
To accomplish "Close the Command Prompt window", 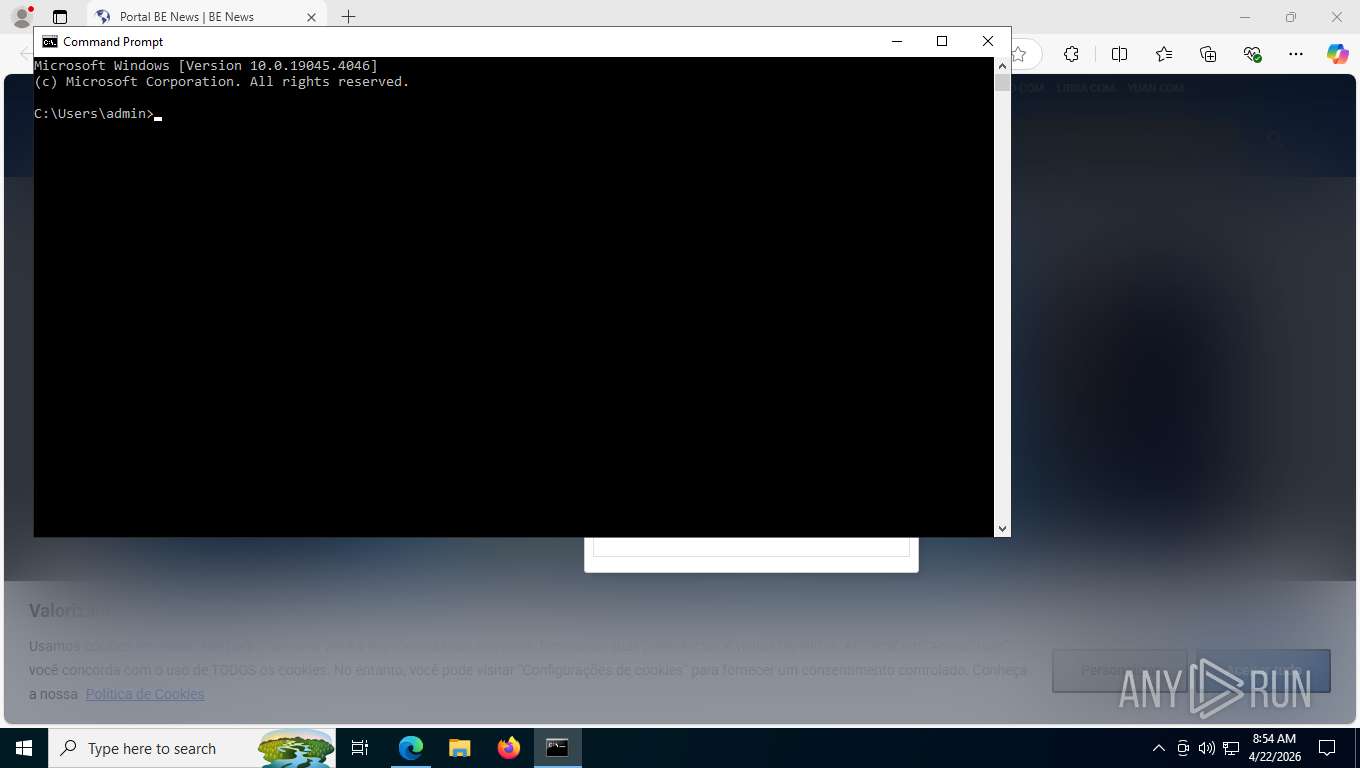I will pos(987,41).
